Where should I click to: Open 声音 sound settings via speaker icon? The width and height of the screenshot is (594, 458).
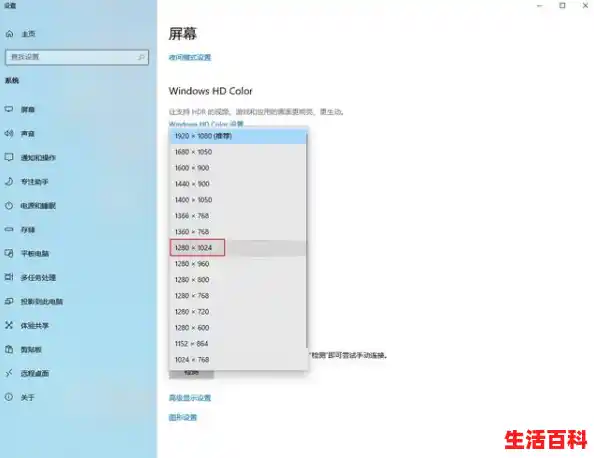(x=9, y=133)
